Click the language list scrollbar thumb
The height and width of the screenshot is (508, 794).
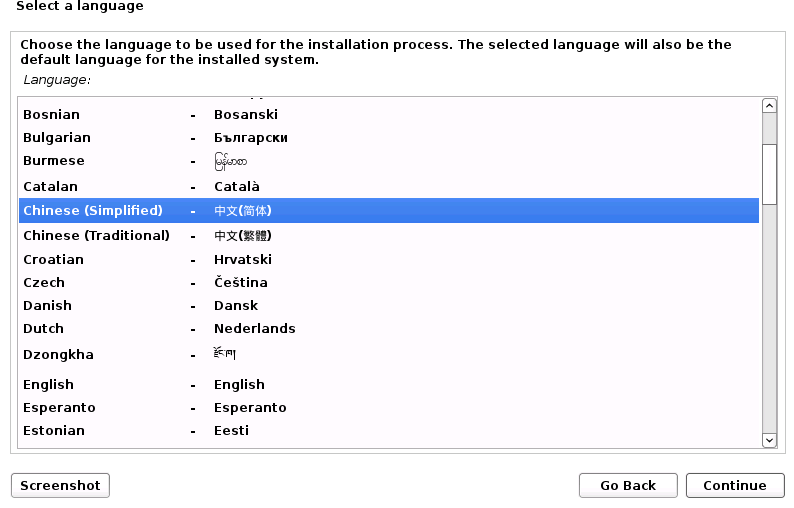point(769,174)
